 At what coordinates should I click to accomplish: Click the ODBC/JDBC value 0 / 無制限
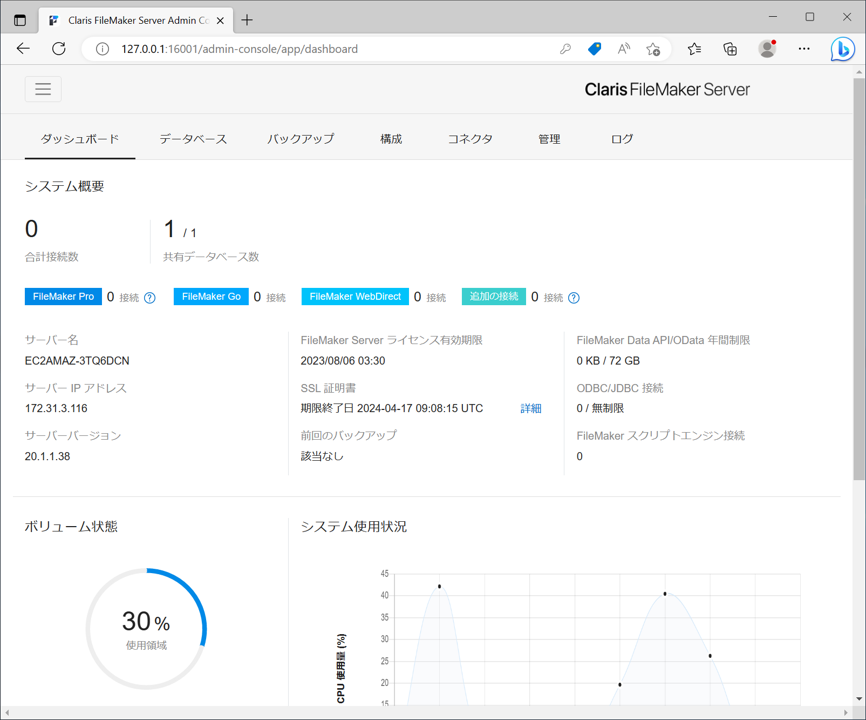[x=600, y=408]
